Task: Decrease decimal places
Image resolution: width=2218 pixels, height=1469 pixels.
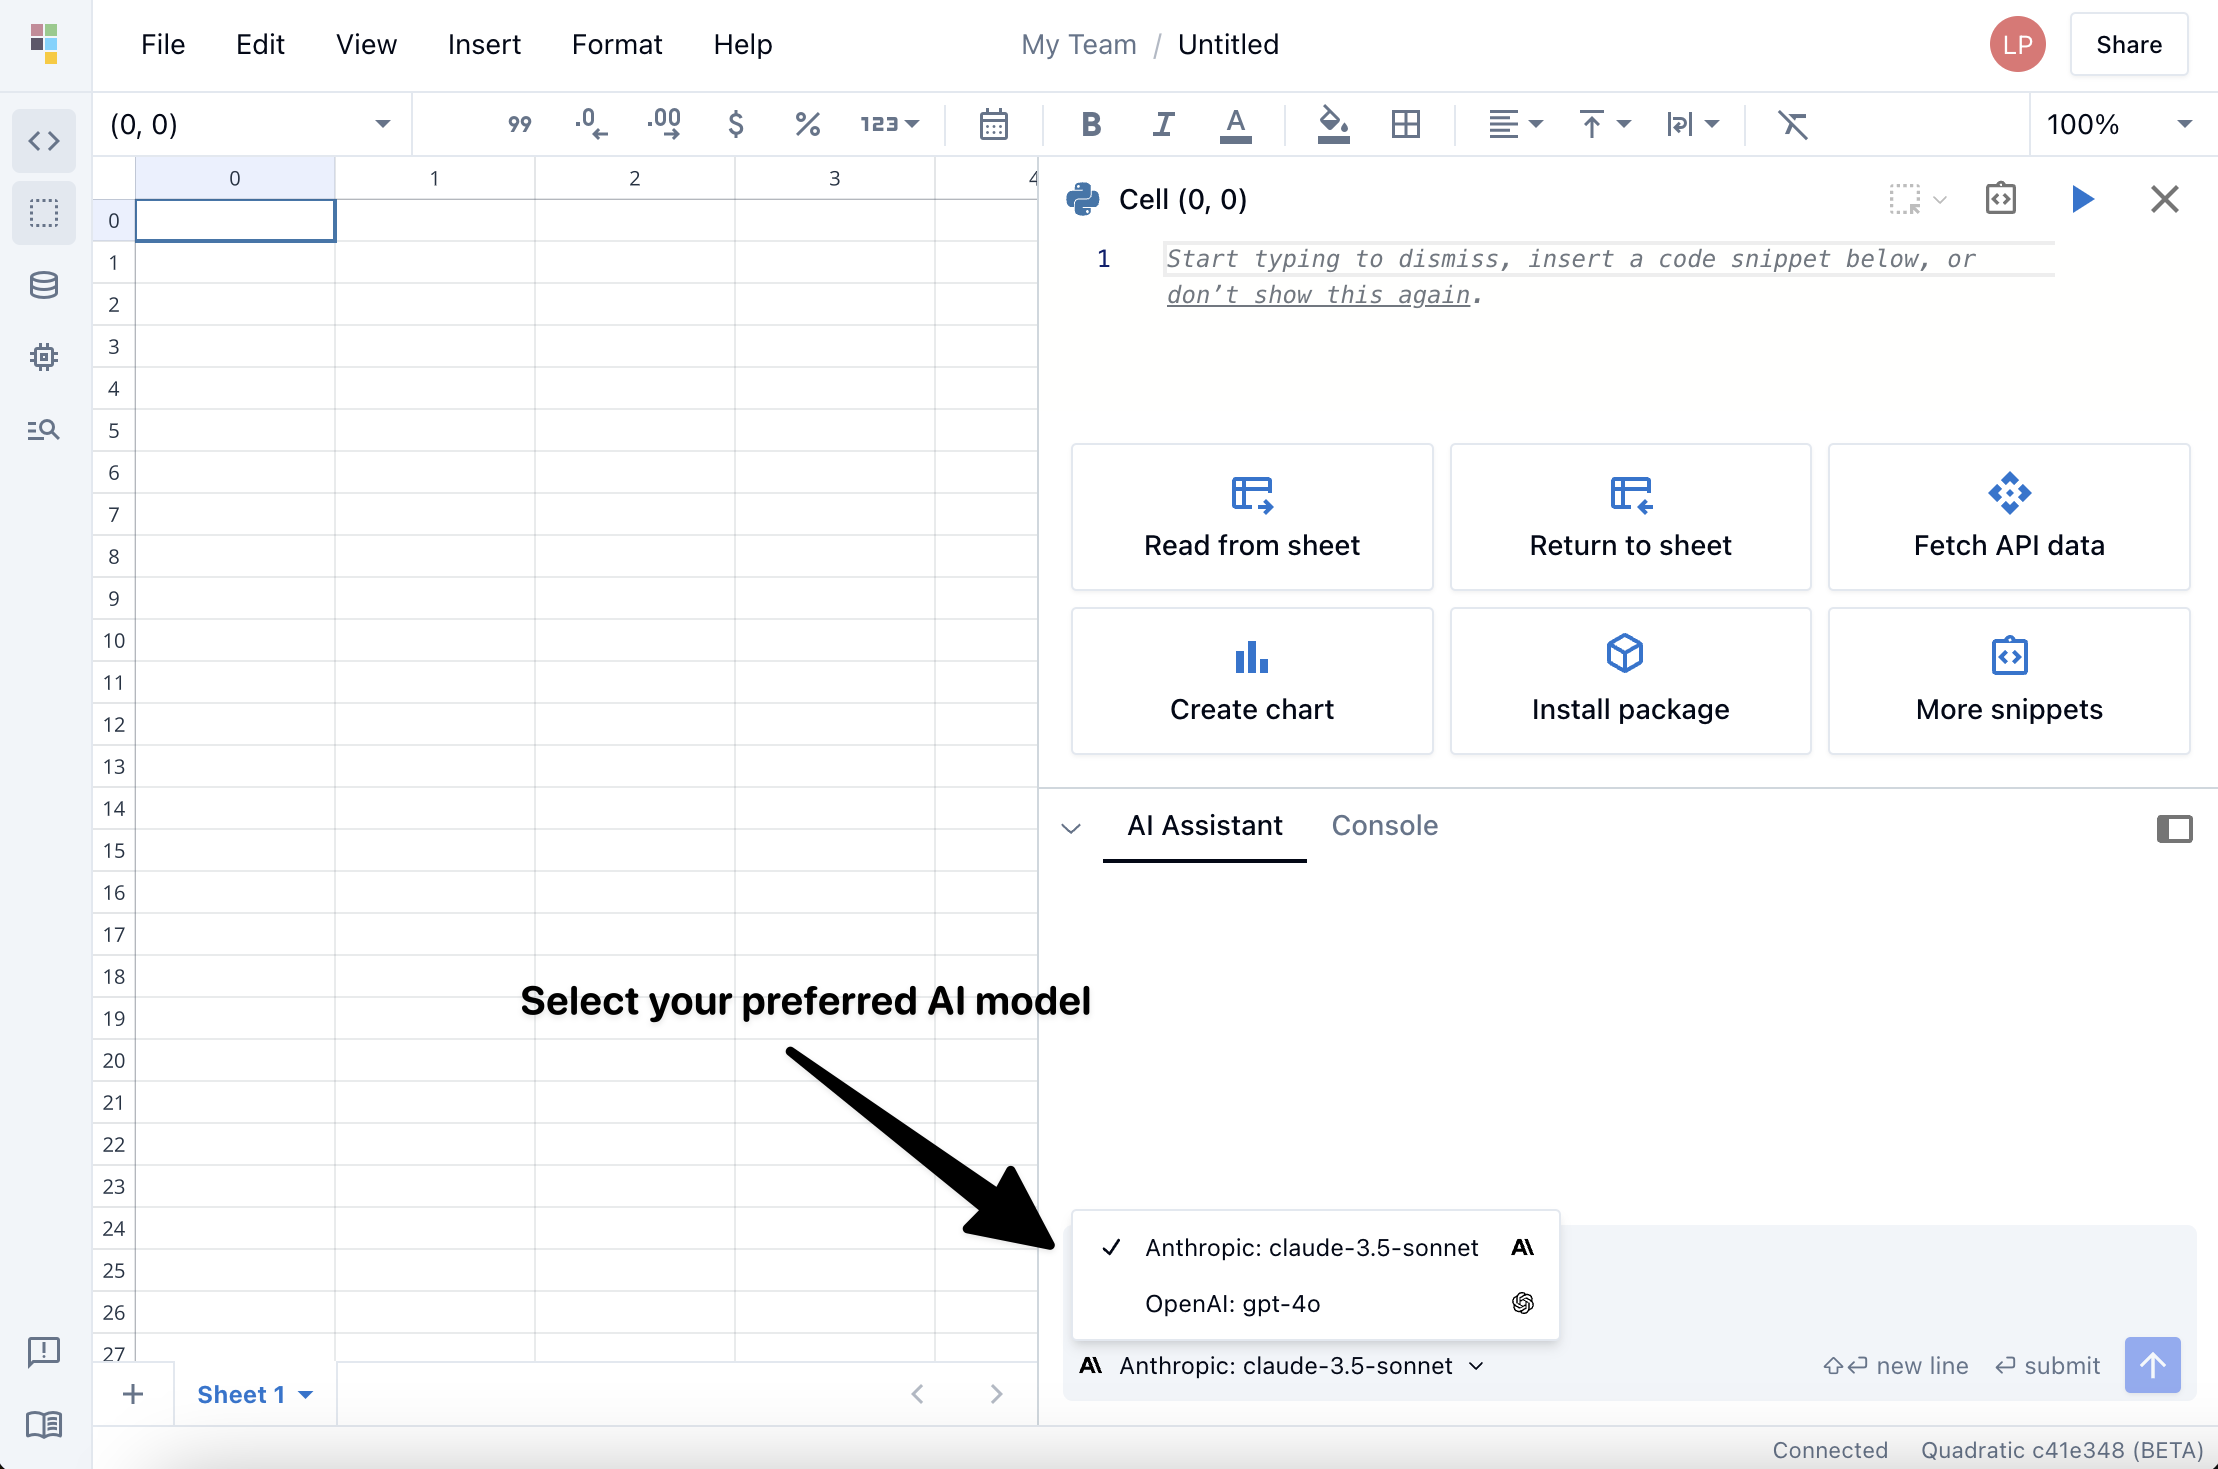Action: 591,125
